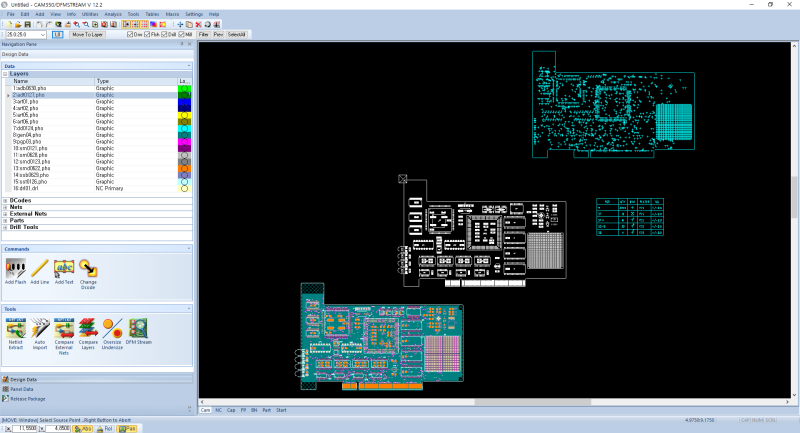The width and height of the screenshot is (800, 433).
Task: Expand the DCodes tree section
Action: [x=5, y=200]
